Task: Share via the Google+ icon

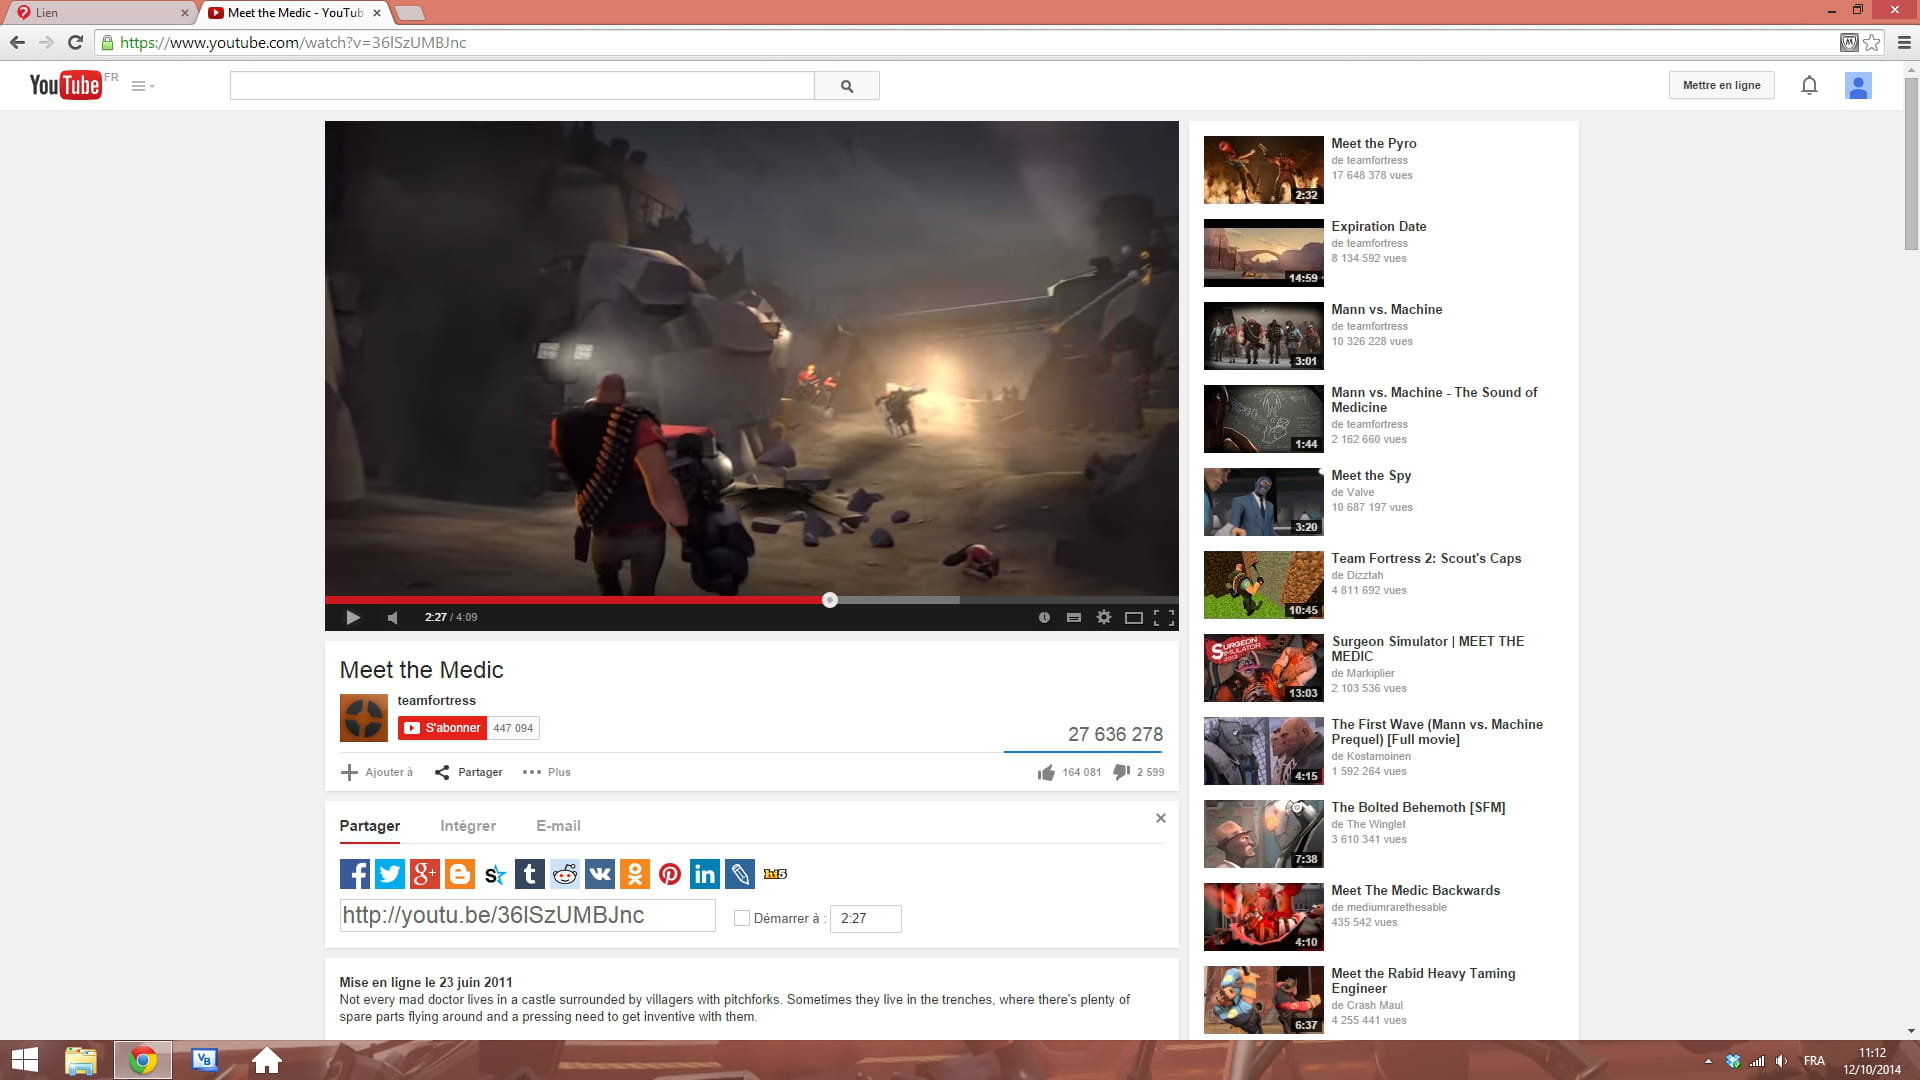Action: (424, 874)
